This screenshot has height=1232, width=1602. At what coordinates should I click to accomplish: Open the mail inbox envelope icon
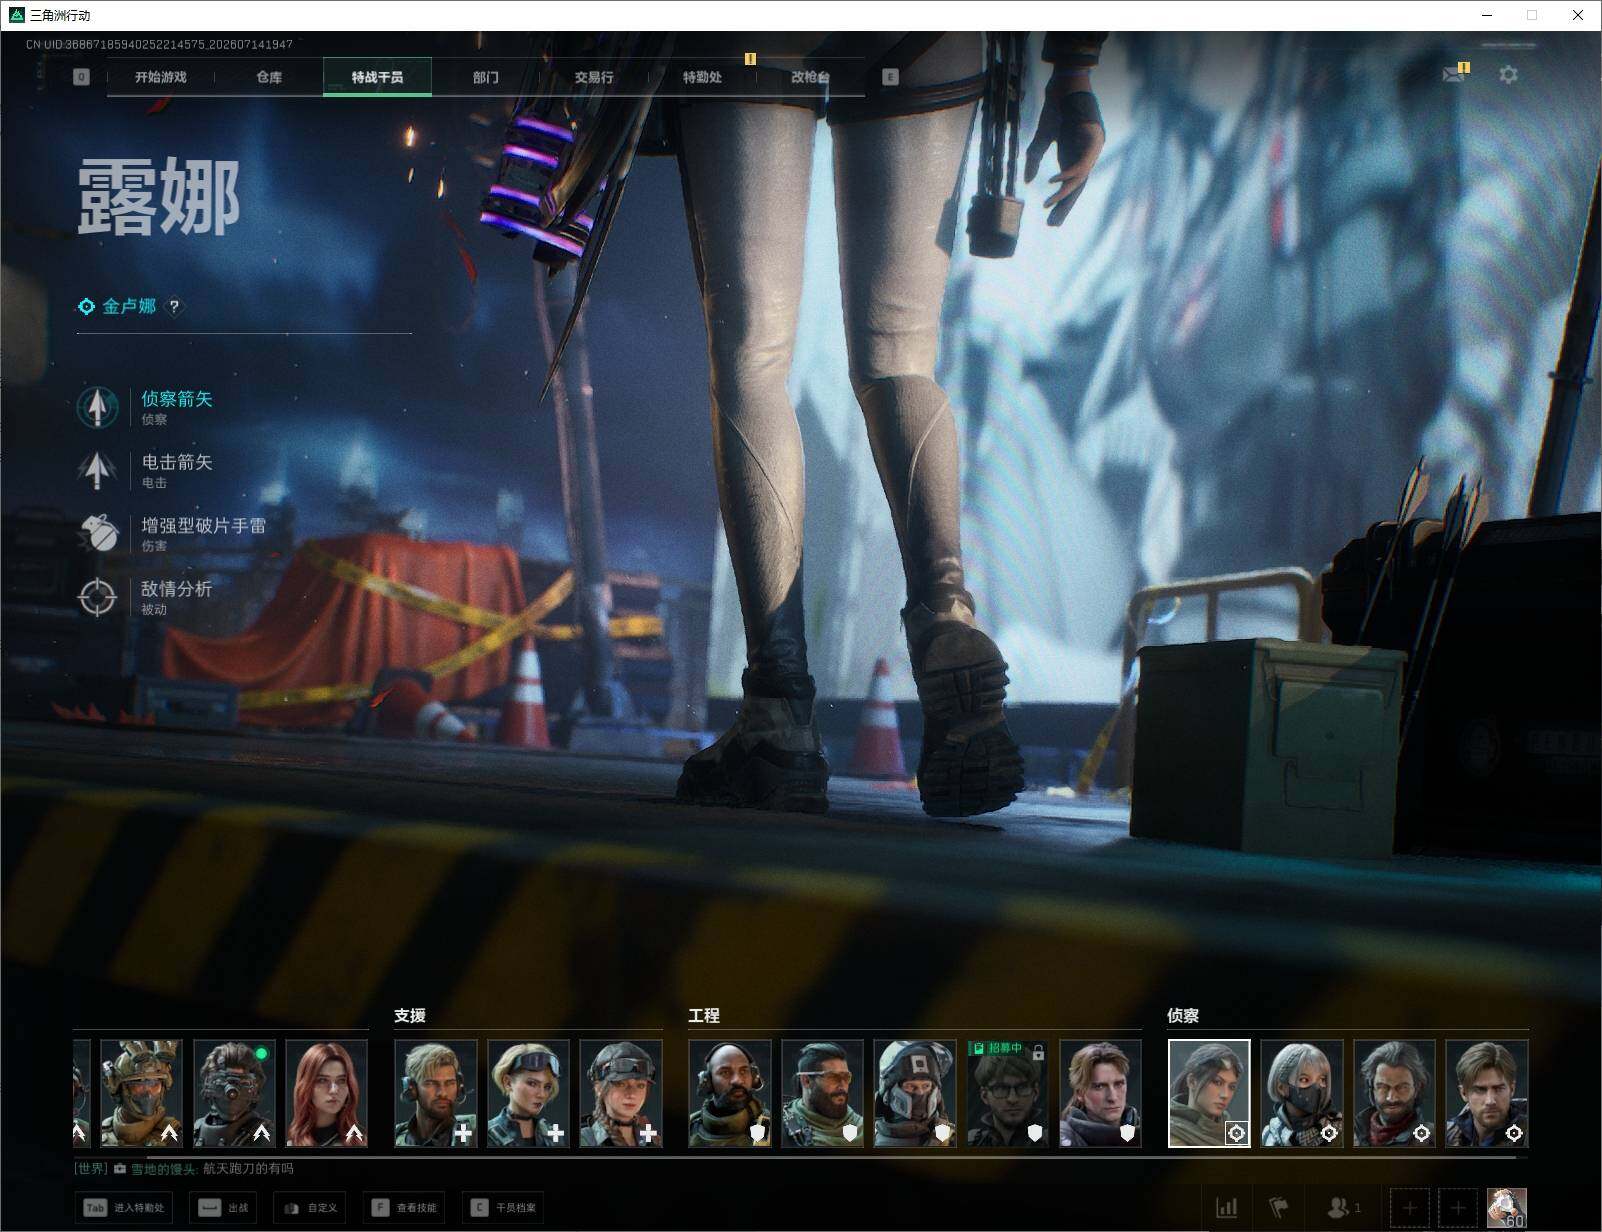click(1453, 74)
